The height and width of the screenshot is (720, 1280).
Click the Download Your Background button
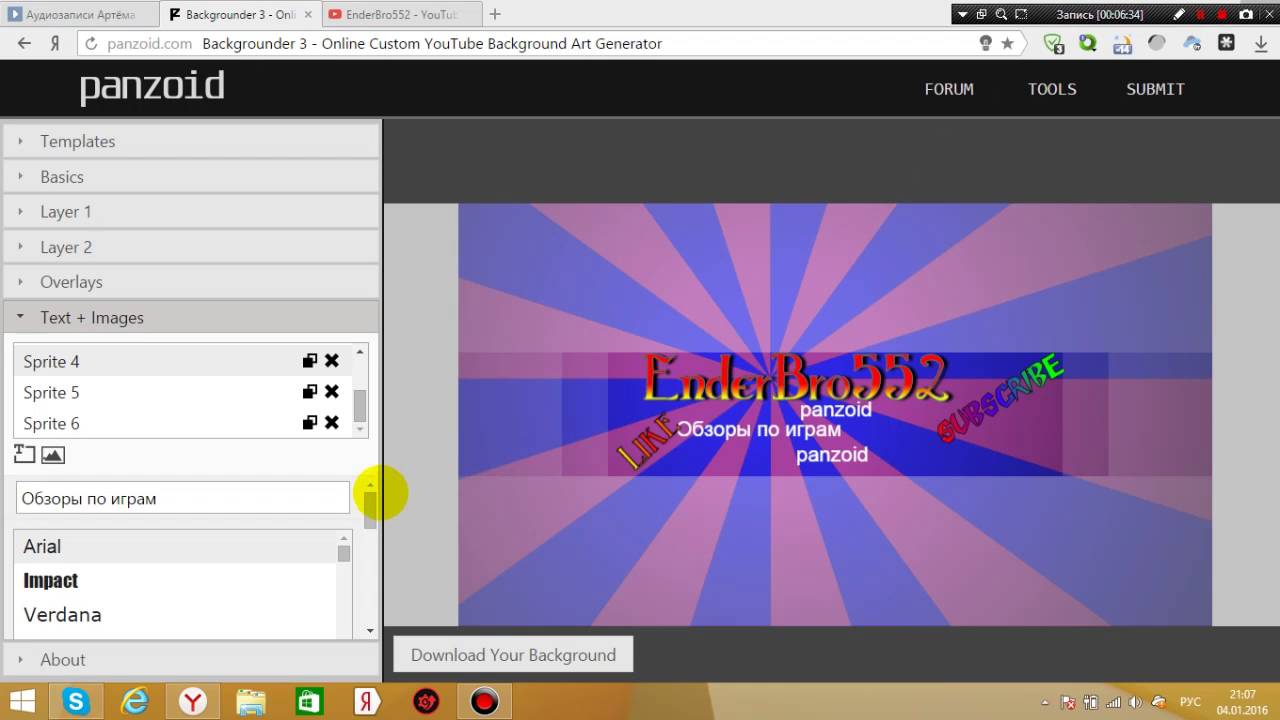pos(513,655)
